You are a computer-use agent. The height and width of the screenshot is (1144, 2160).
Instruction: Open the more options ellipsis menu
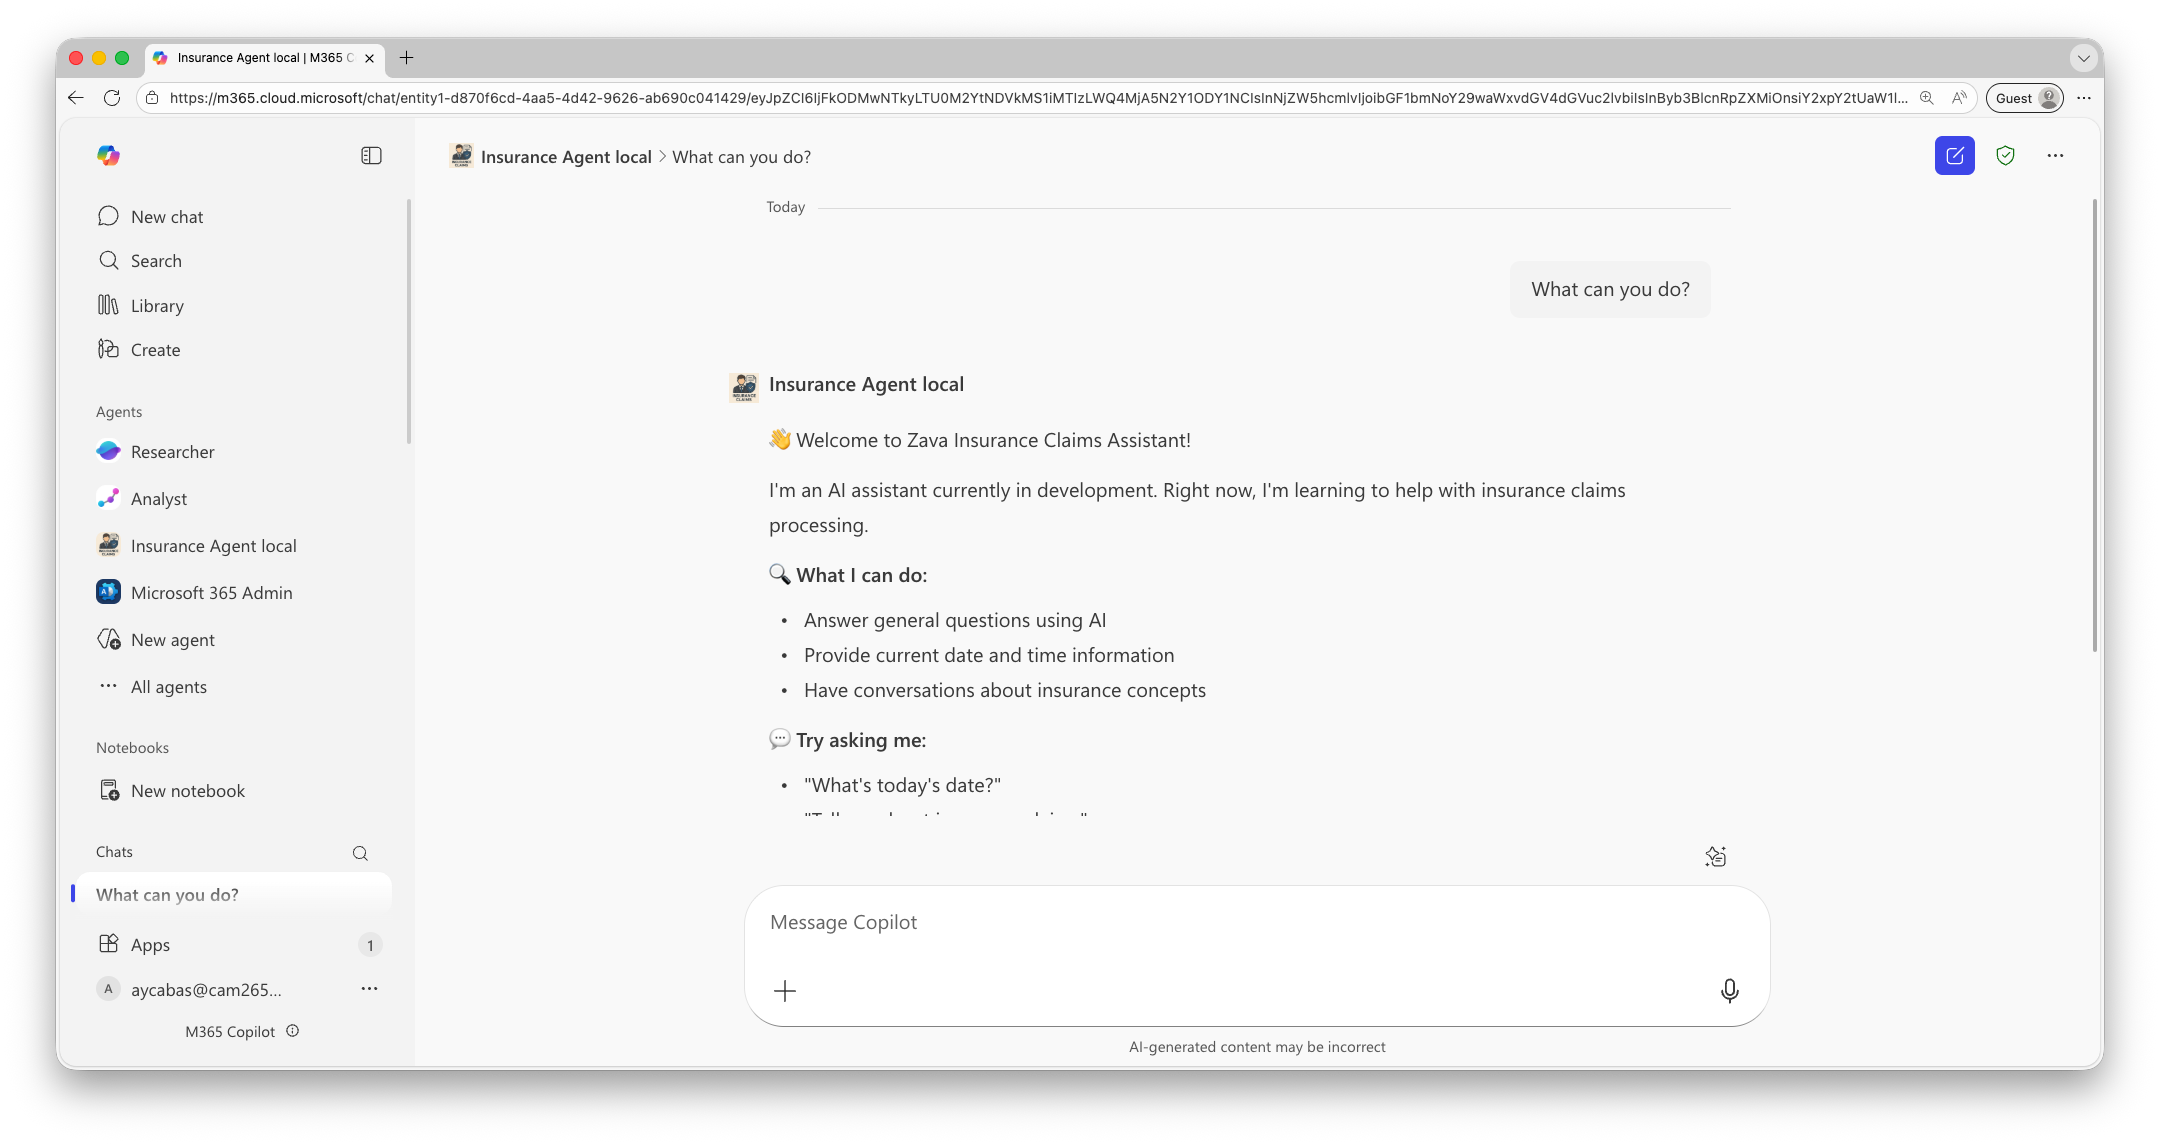(x=2056, y=155)
